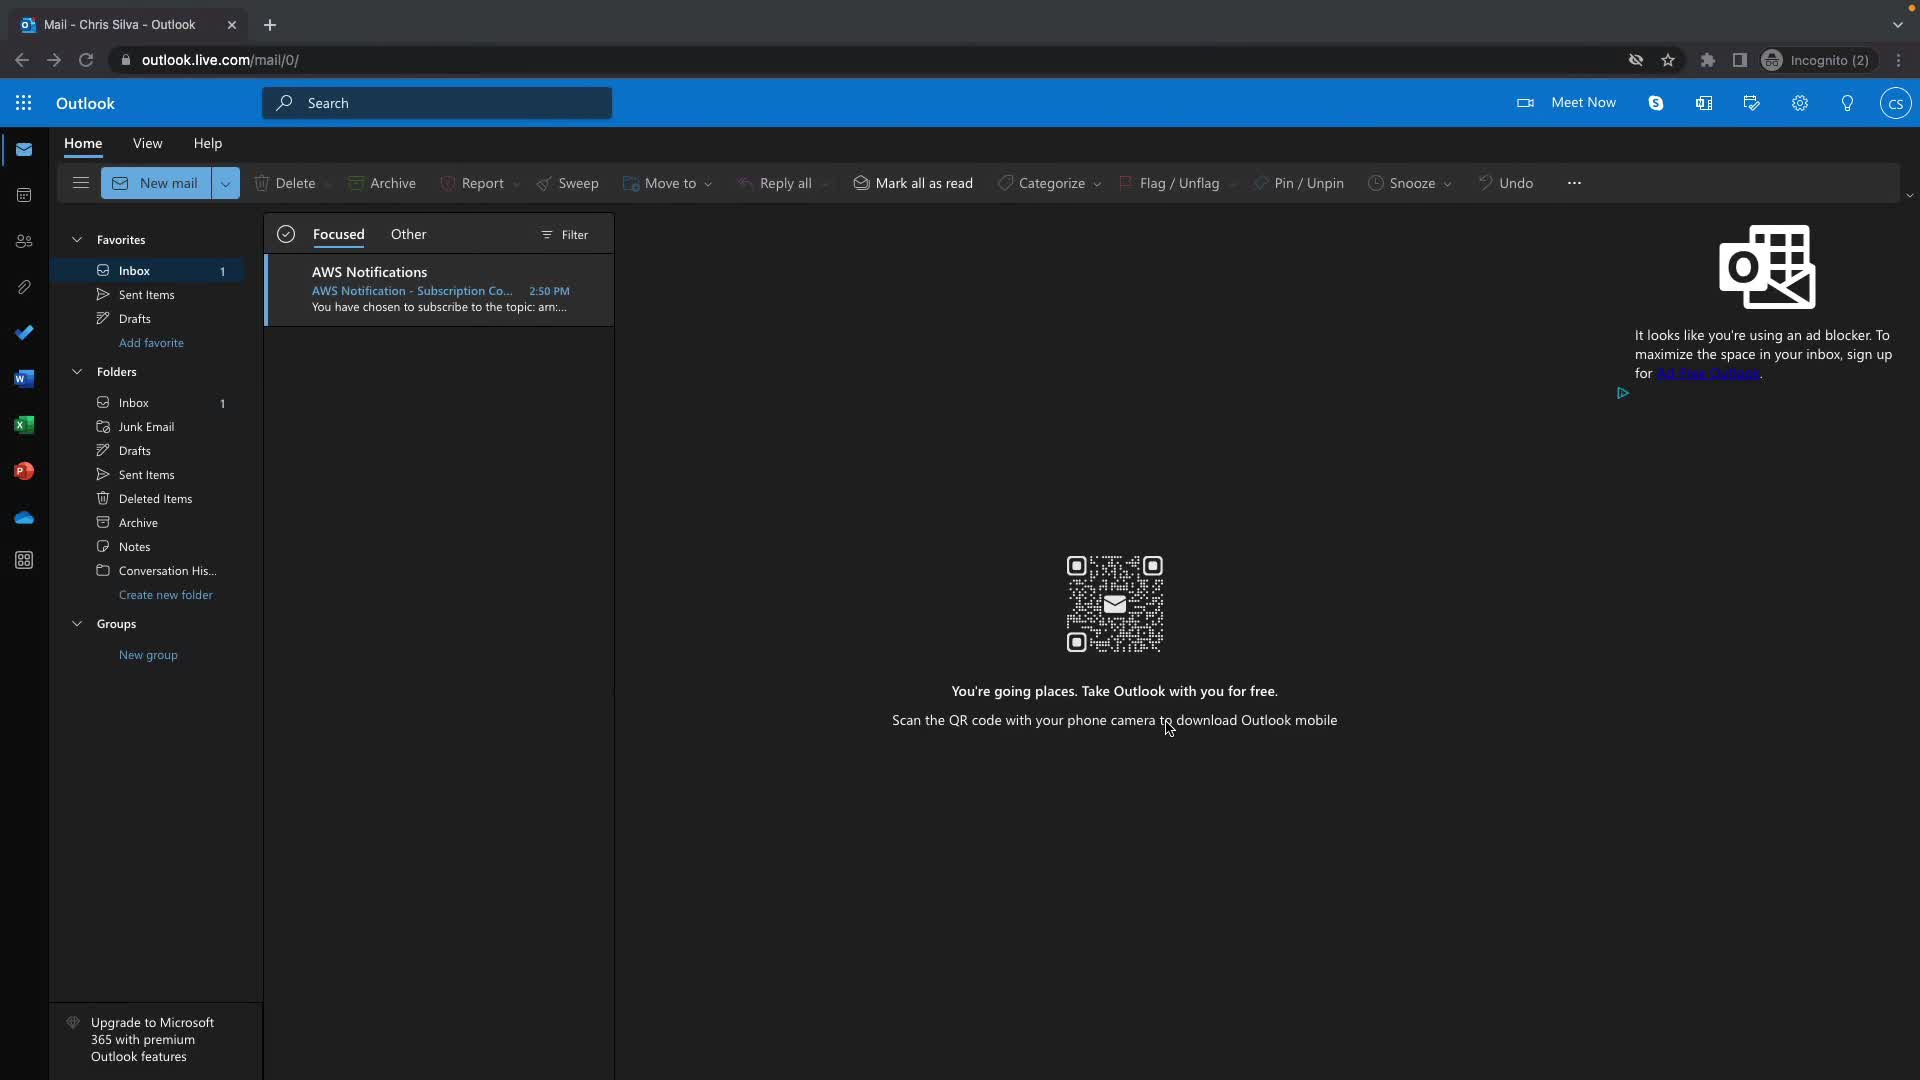Open the View ribbon tab
This screenshot has height=1080, width=1920.
coord(147,143)
